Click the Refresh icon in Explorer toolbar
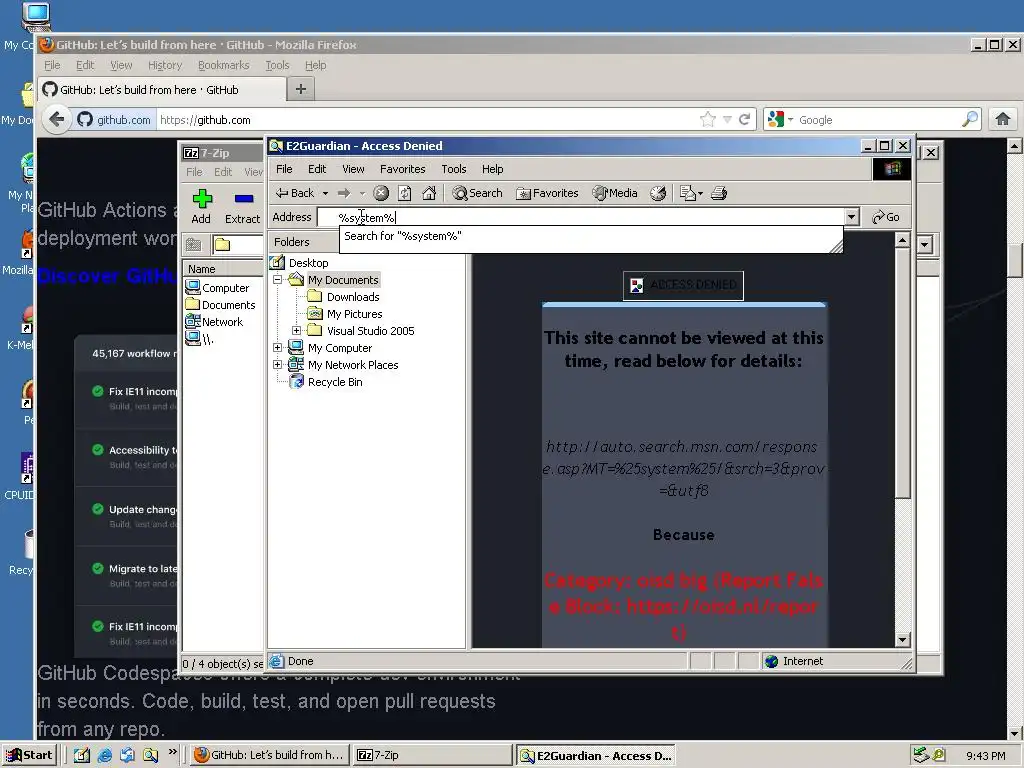 (x=405, y=193)
